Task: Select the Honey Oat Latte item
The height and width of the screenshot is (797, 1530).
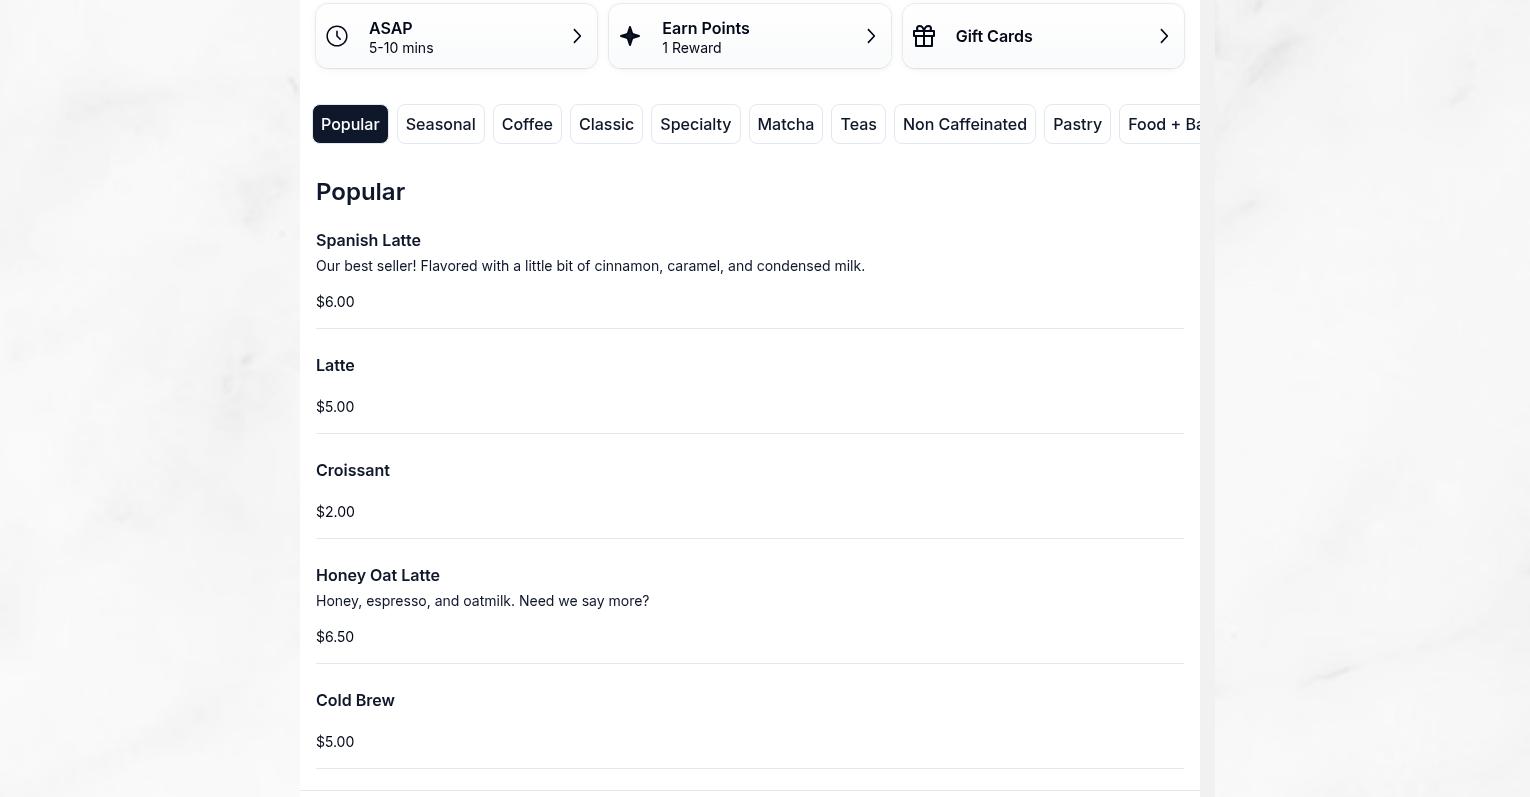Action: click(377, 575)
